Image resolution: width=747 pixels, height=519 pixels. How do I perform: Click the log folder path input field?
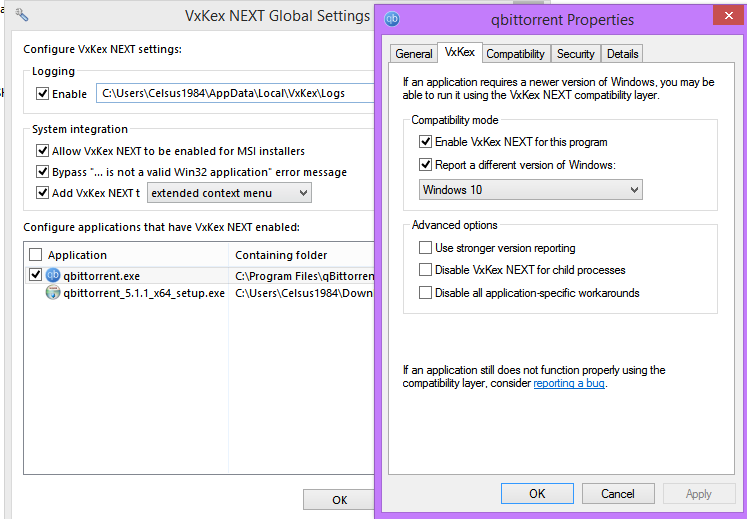click(235, 93)
